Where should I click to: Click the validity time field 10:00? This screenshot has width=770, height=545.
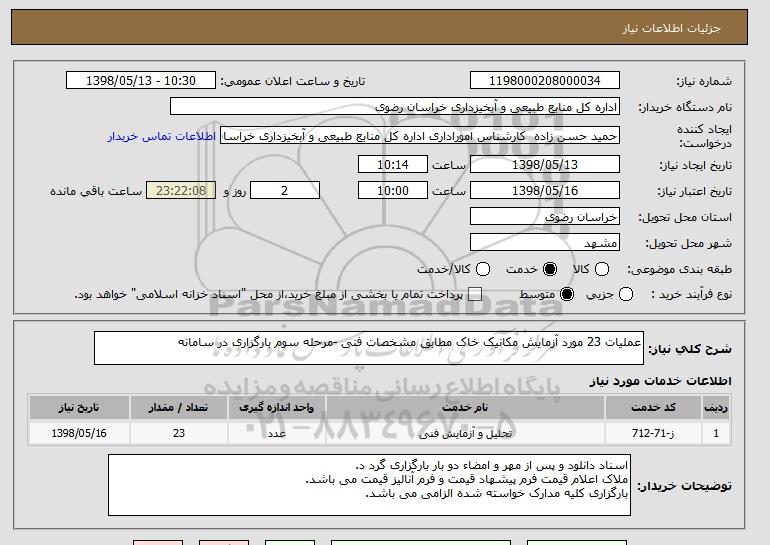click(x=393, y=191)
